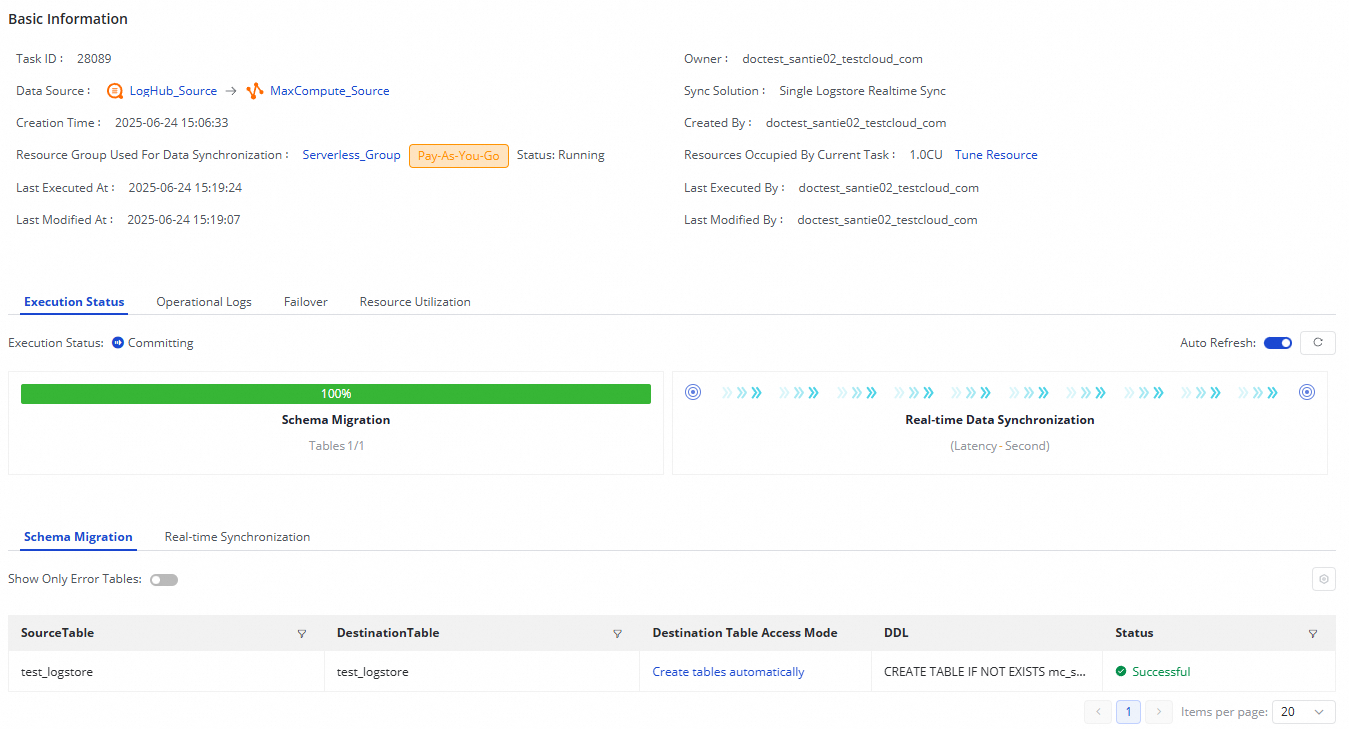1349x729 pixels.
Task: Click the Tune Resource link
Action: point(996,155)
